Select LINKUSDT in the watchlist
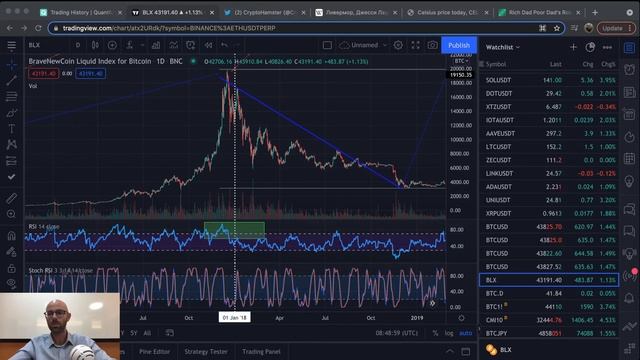 click(549, 173)
